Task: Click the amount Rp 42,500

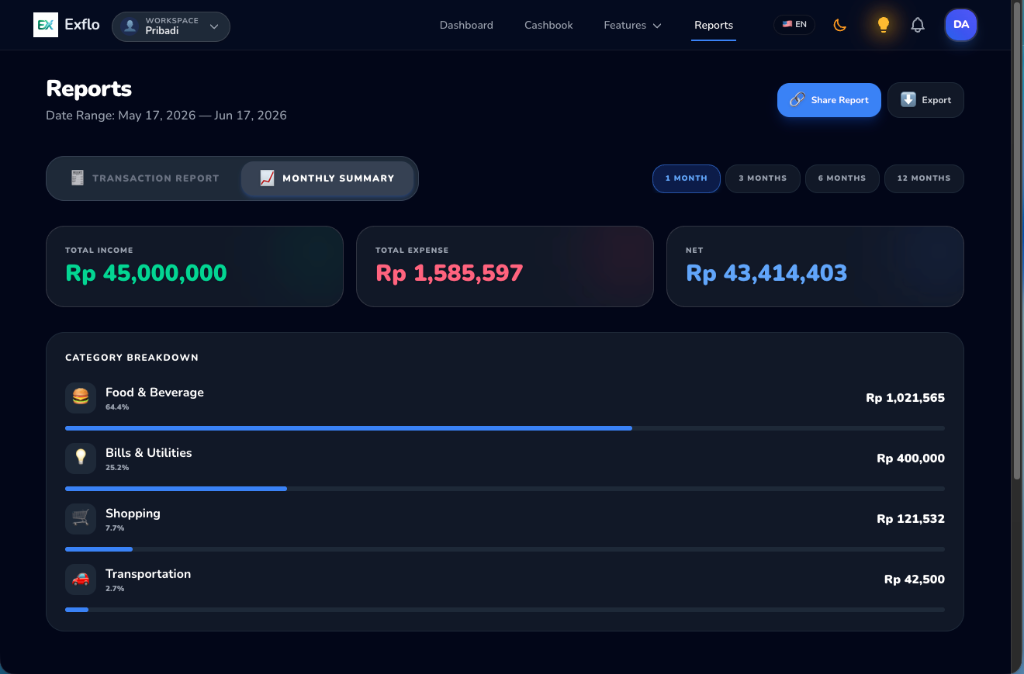Action: coord(914,579)
